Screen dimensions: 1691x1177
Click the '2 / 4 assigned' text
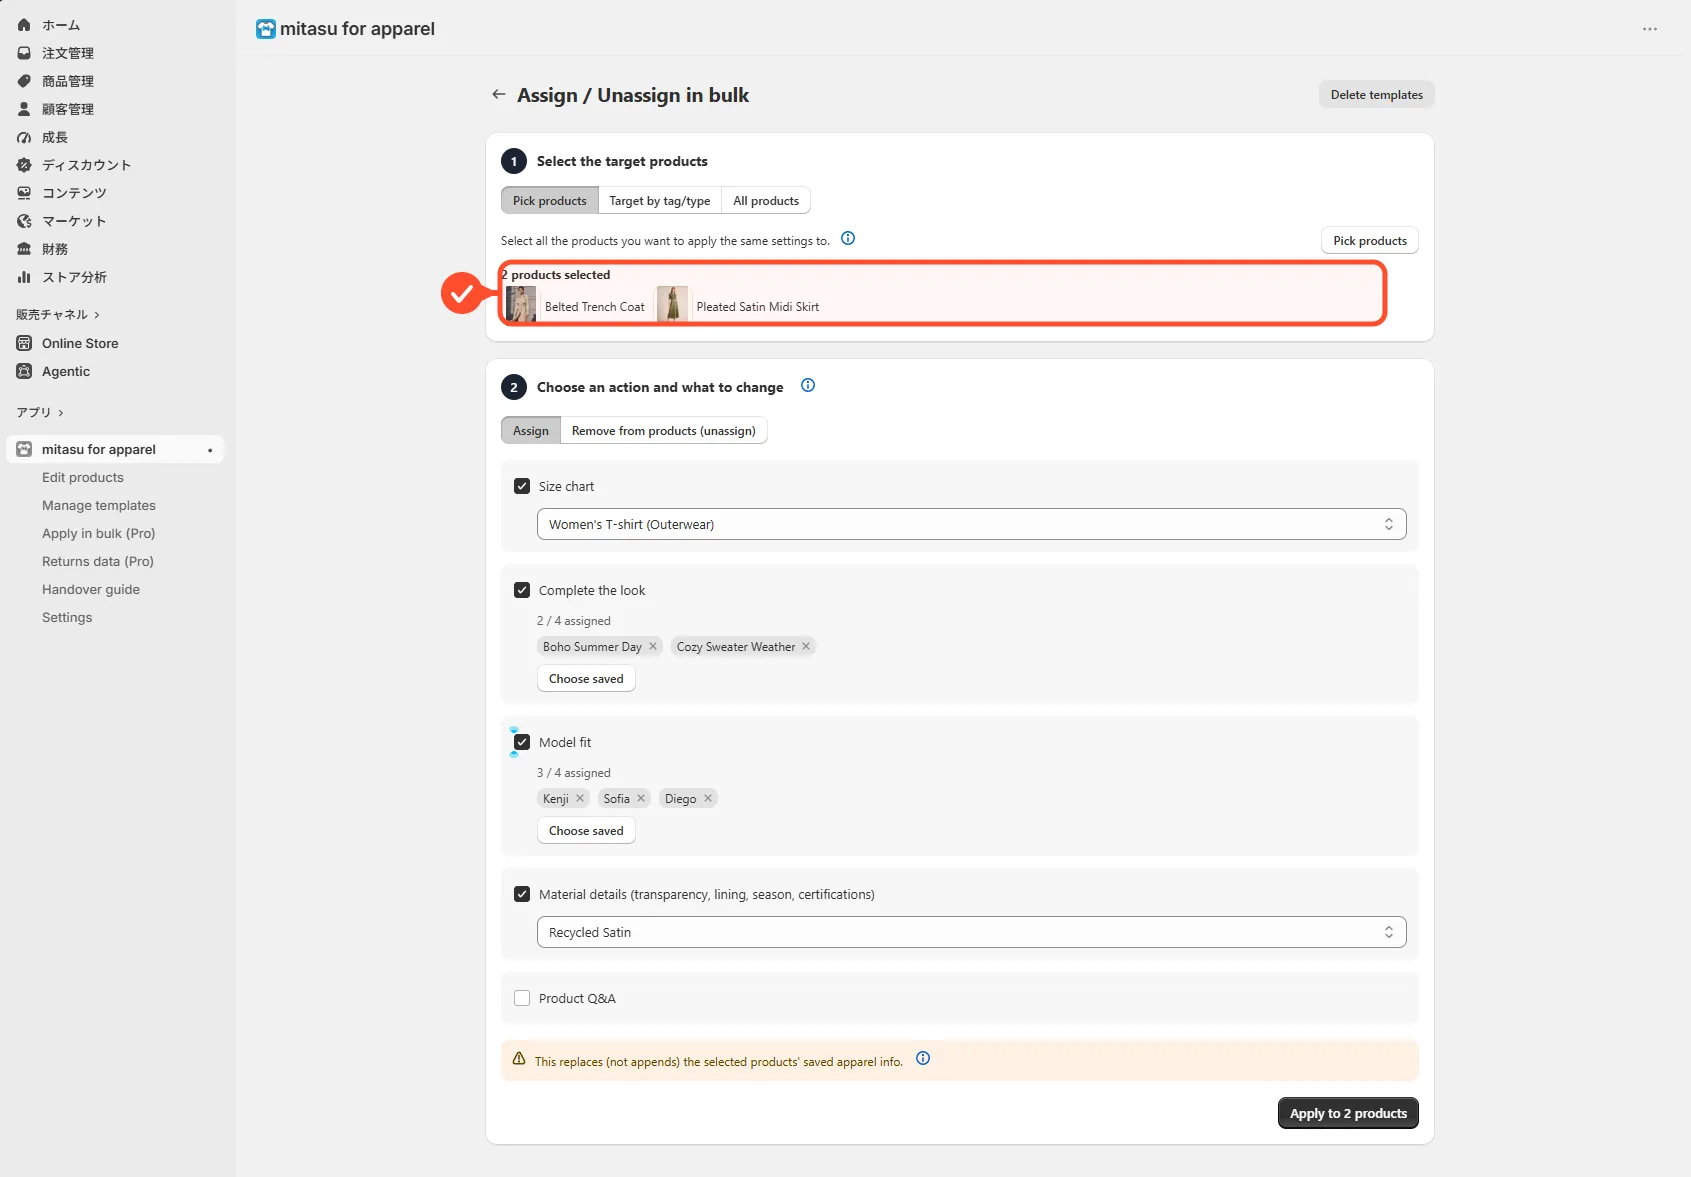[x=574, y=621]
